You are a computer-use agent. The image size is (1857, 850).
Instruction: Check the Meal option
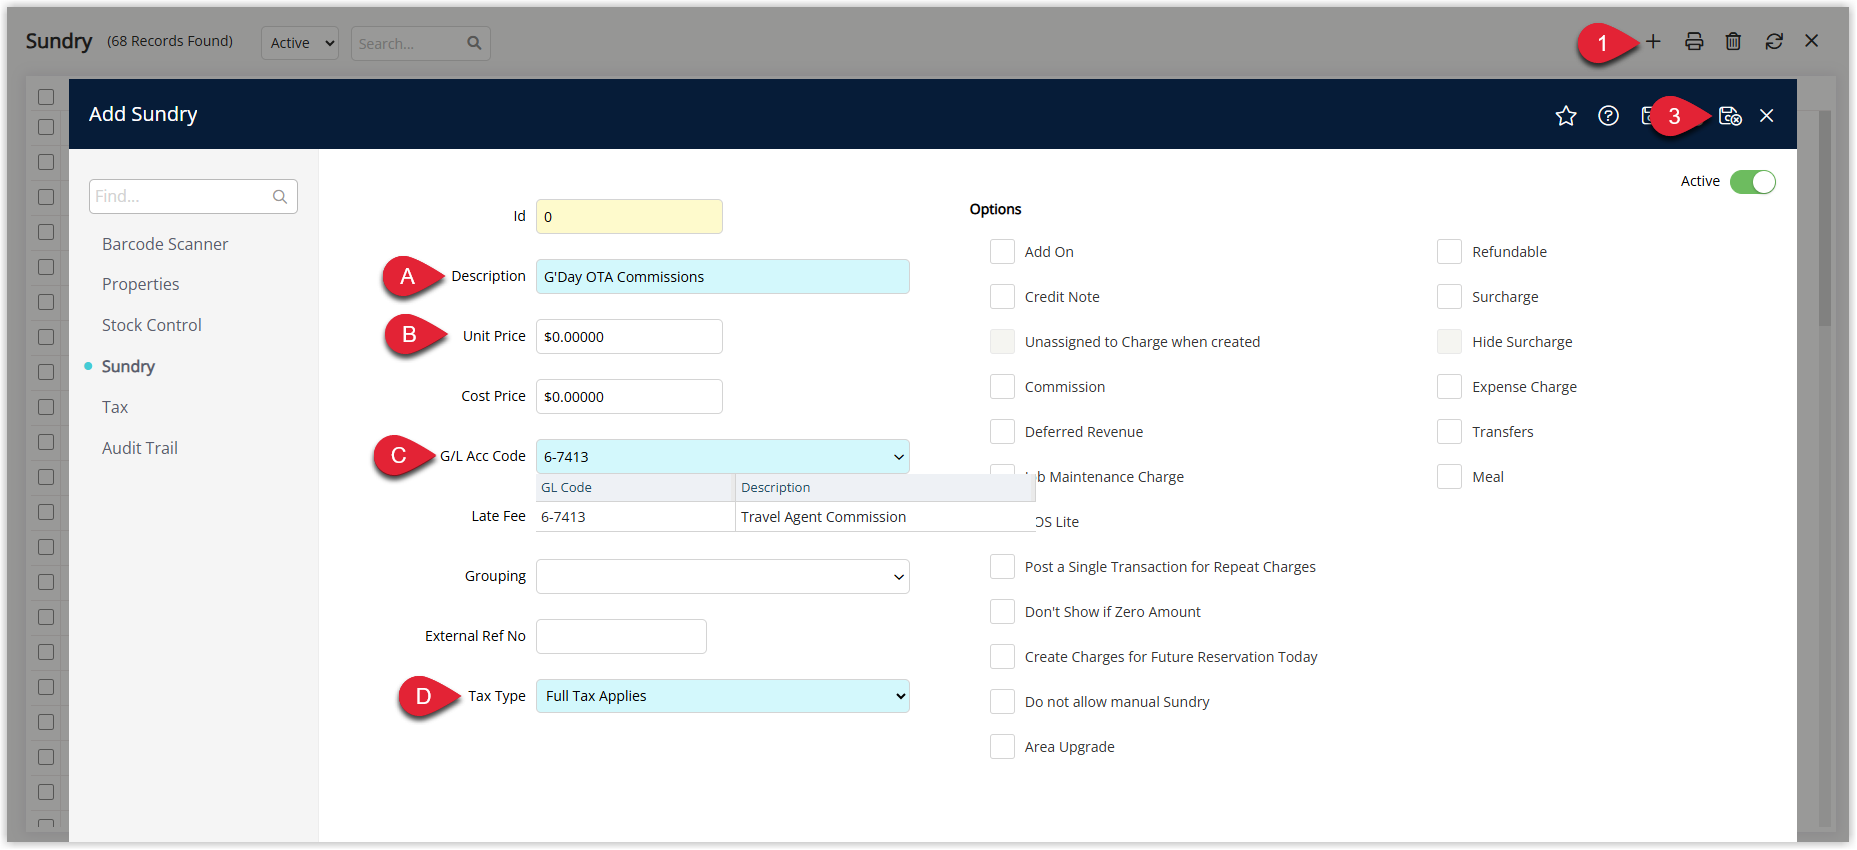[1449, 477]
